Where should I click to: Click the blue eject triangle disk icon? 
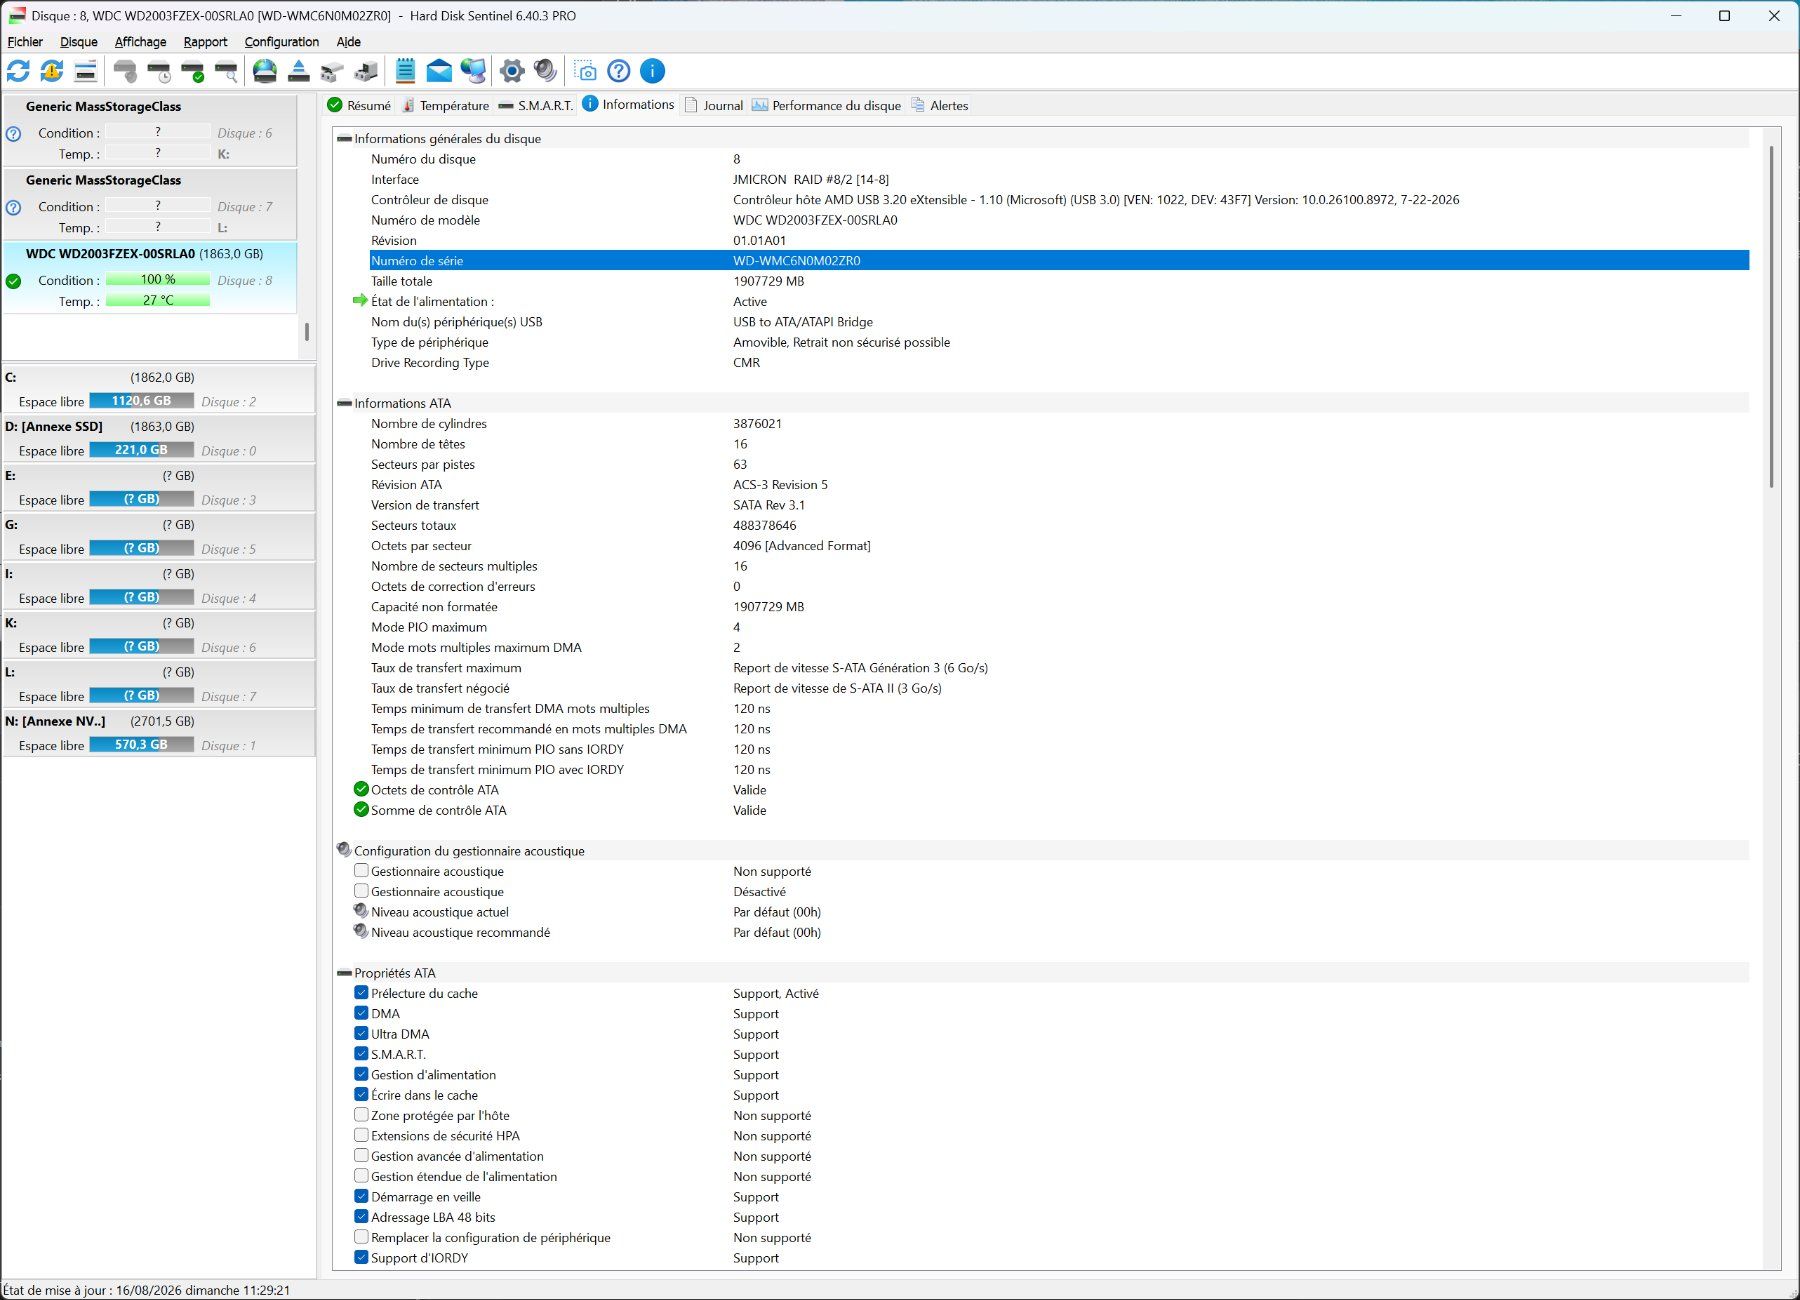pyautogui.click(x=298, y=71)
